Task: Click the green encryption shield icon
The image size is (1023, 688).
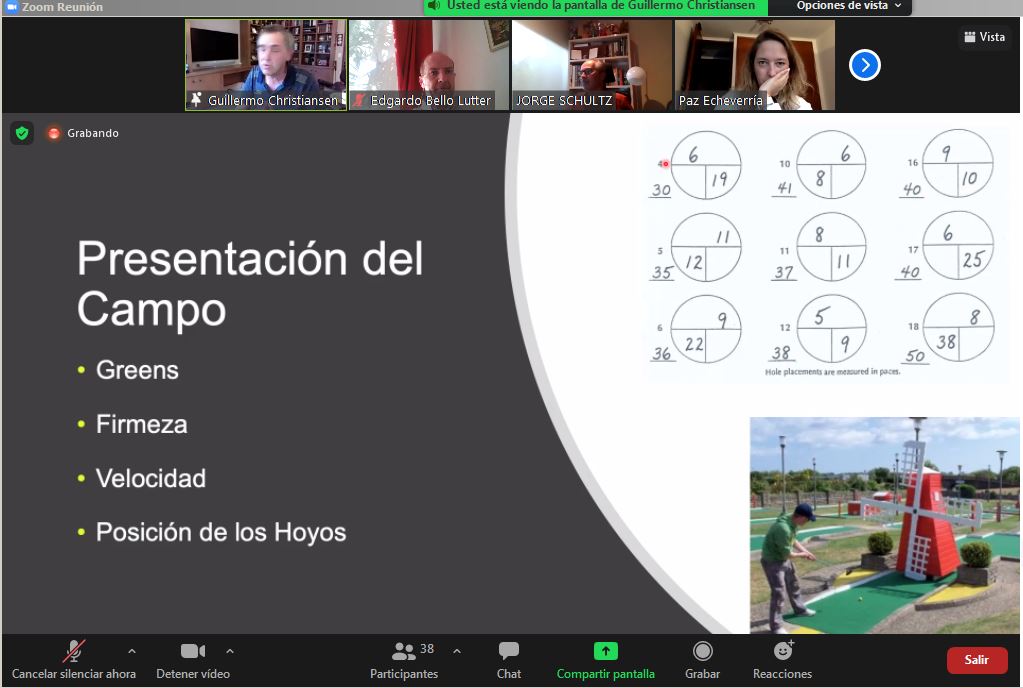Action: (22, 133)
